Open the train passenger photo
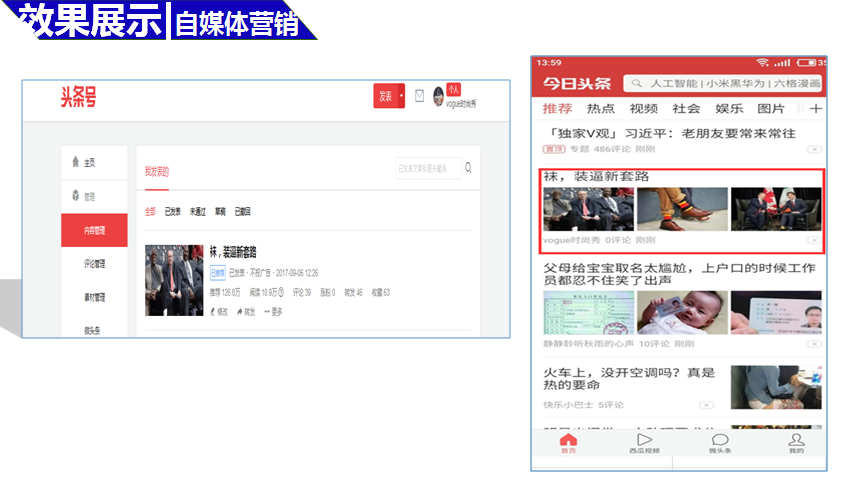The image size is (848, 478). (776, 387)
